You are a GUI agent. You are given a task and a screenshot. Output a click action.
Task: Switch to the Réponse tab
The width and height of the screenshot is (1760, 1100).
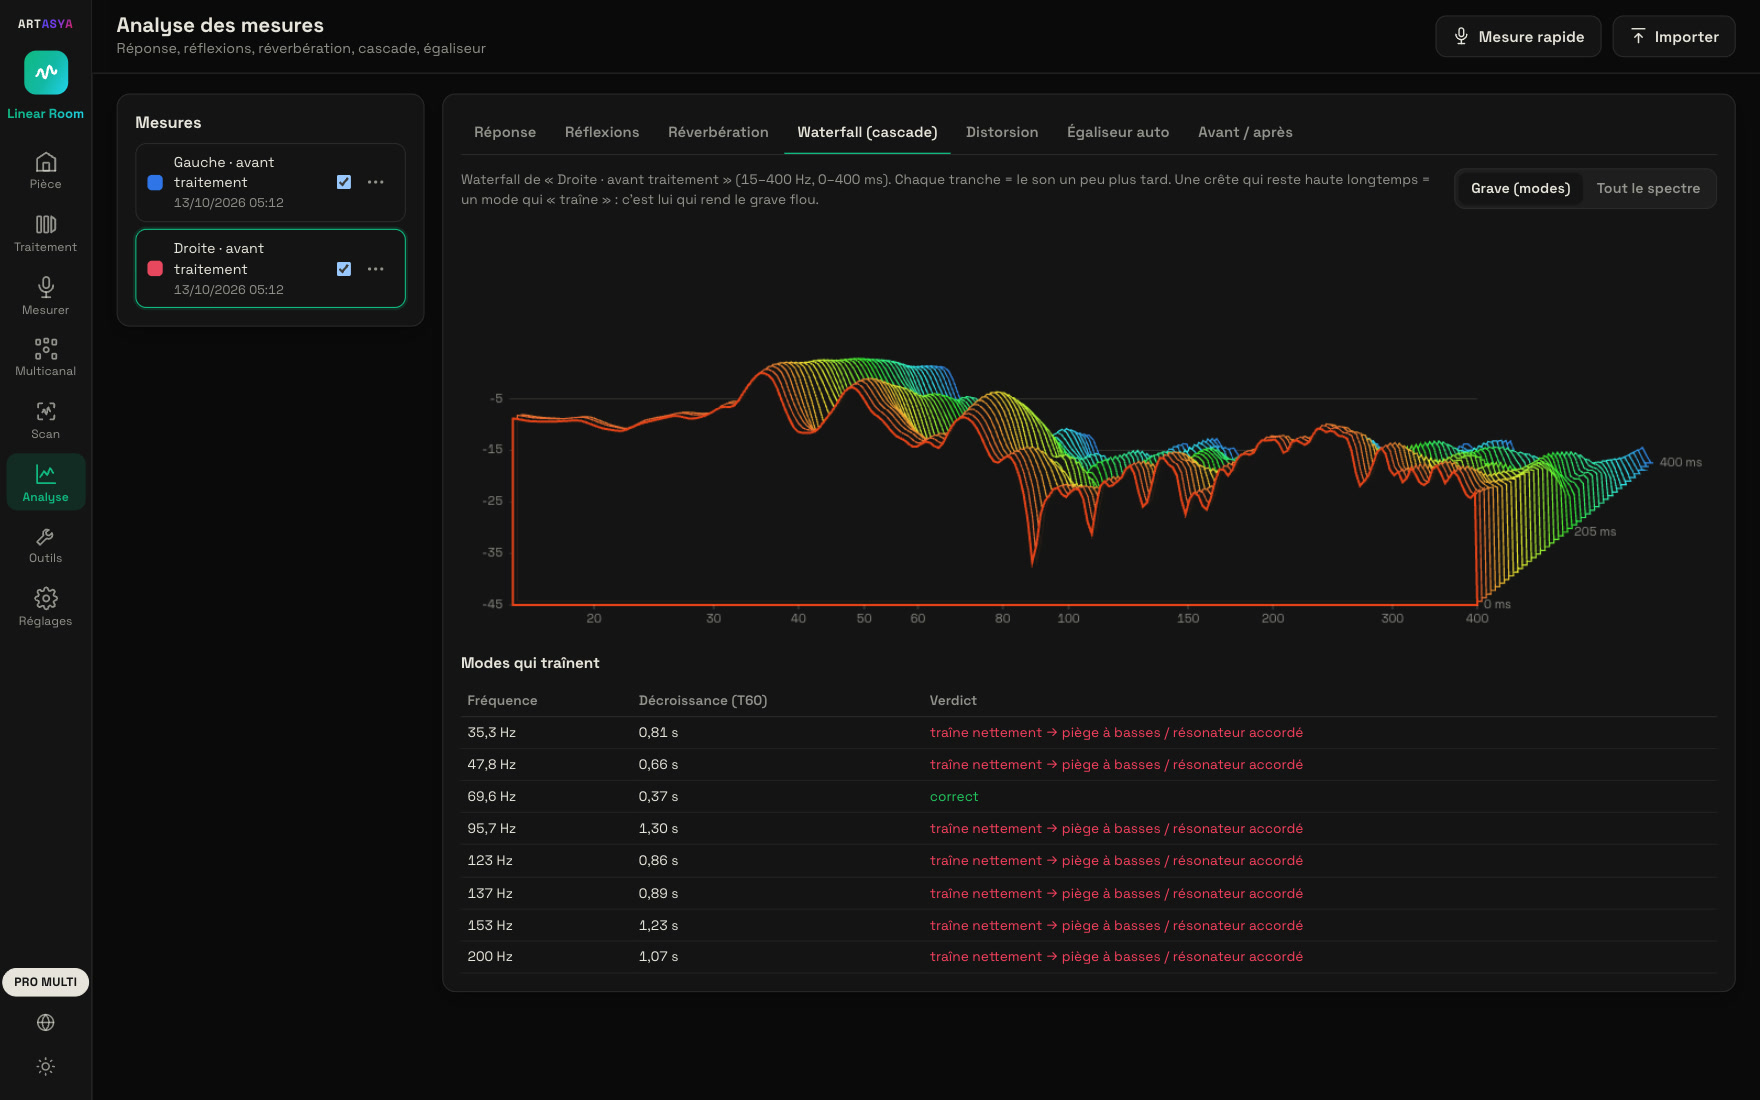[505, 132]
